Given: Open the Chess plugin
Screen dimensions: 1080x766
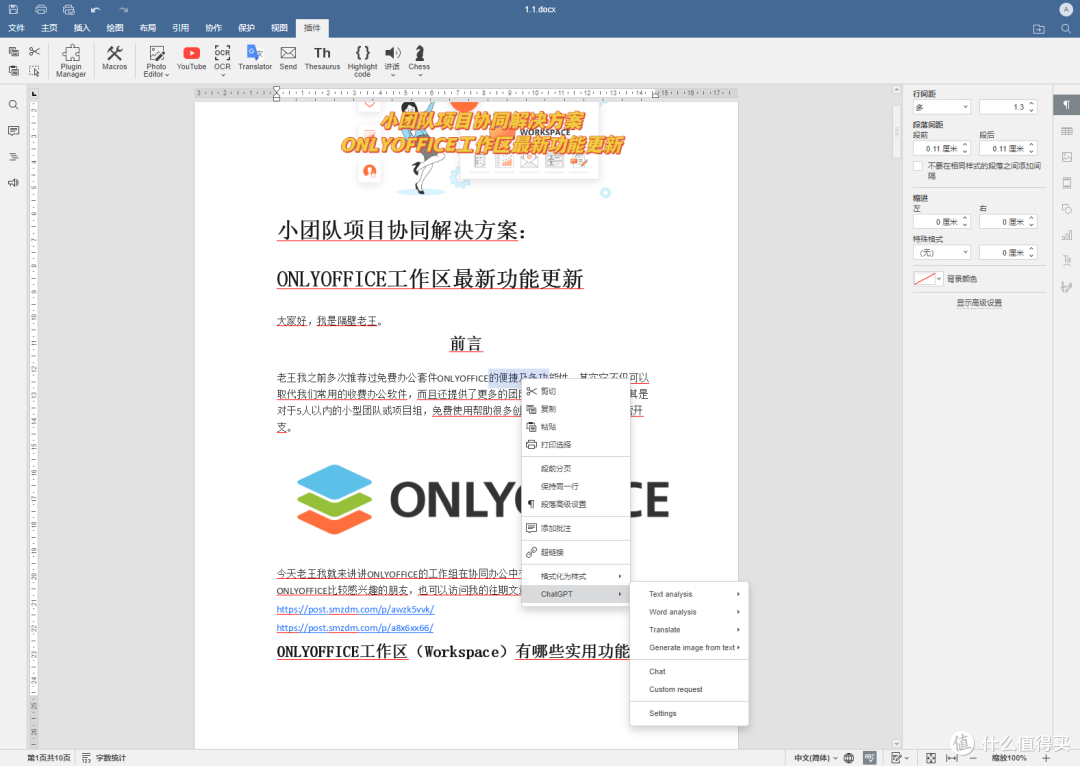Looking at the screenshot, I should coord(419,58).
